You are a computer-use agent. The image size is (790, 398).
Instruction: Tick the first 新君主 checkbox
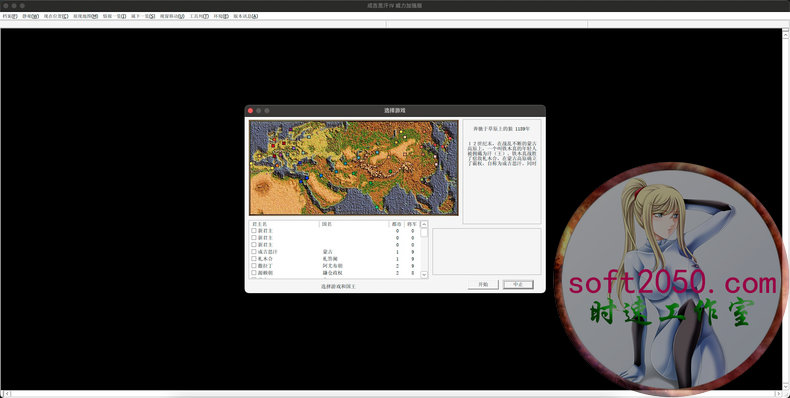254,230
